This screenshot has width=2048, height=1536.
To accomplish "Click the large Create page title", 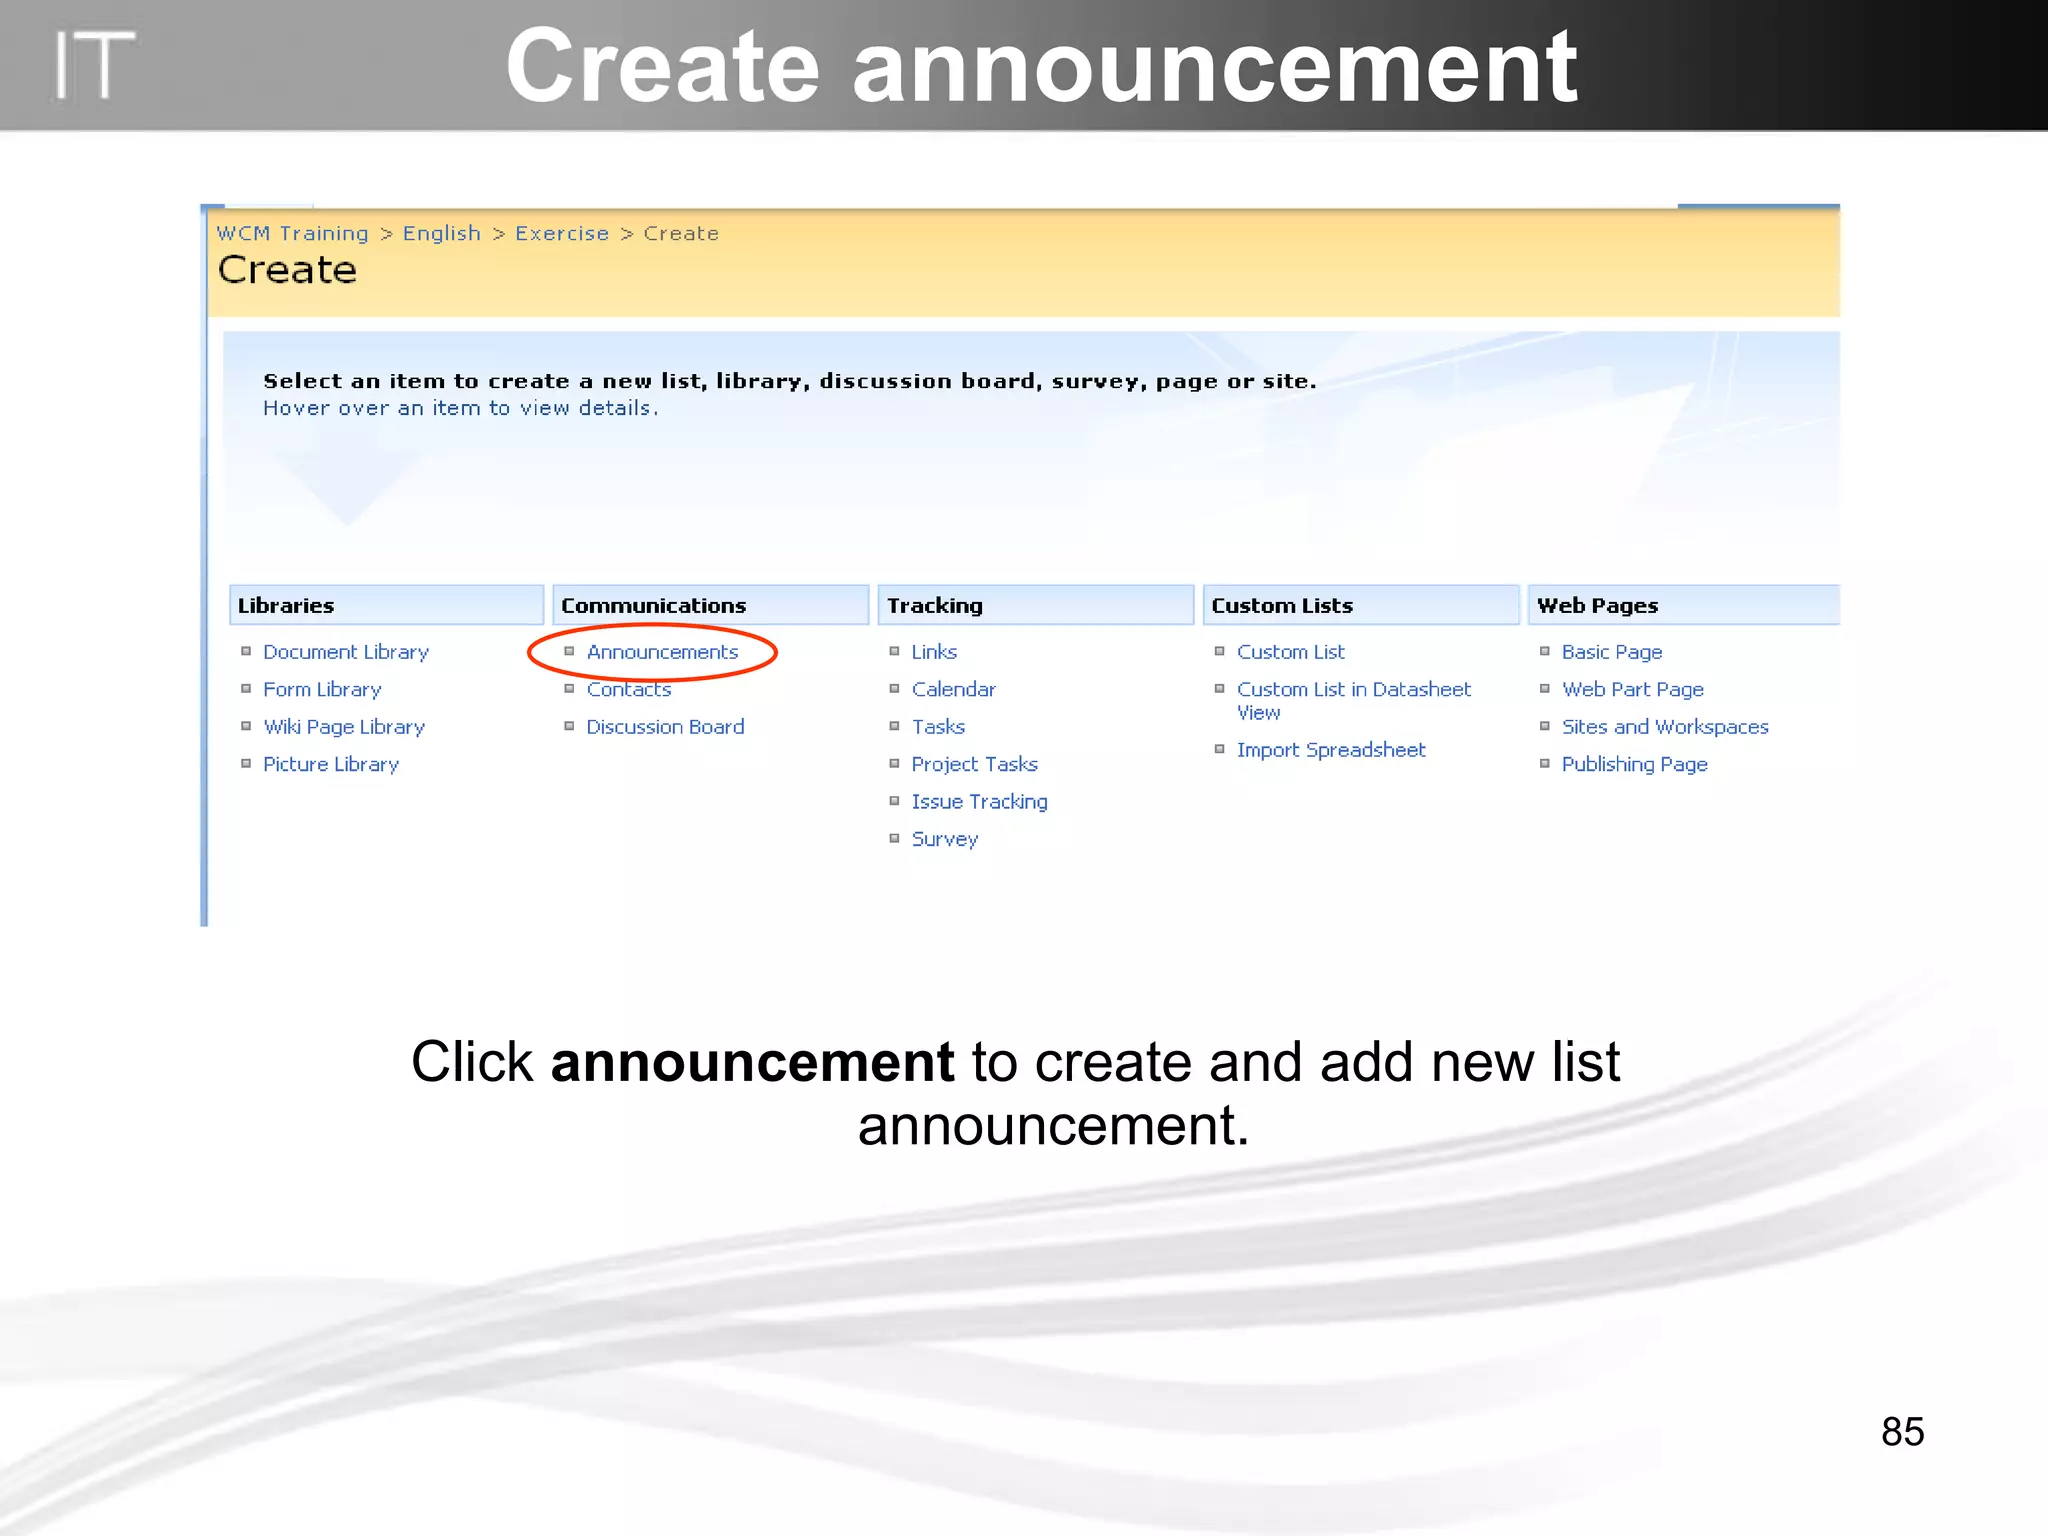I will tap(287, 270).
